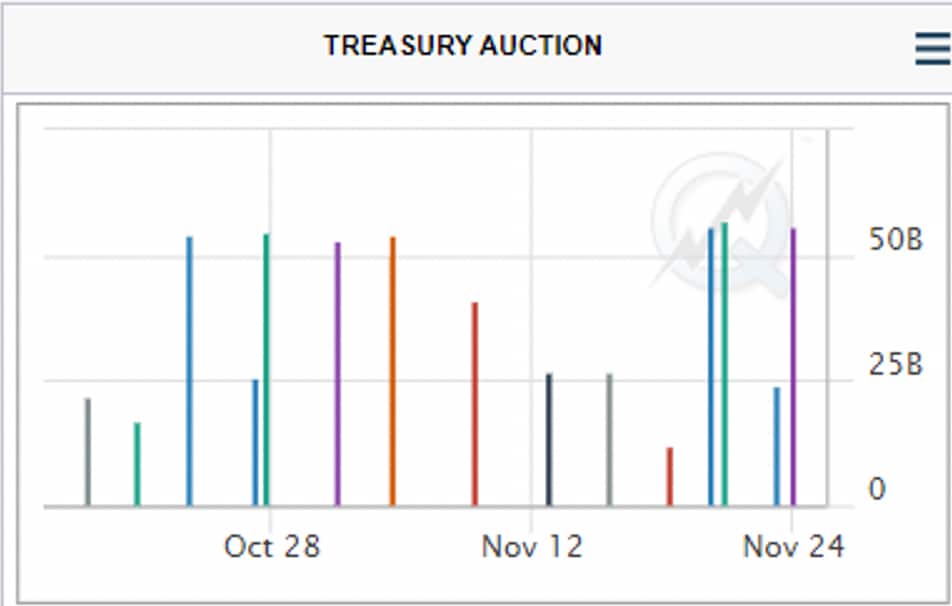Click the Nov 12 date axis label
Viewport: 952px width, 606px height.
(531, 546)
